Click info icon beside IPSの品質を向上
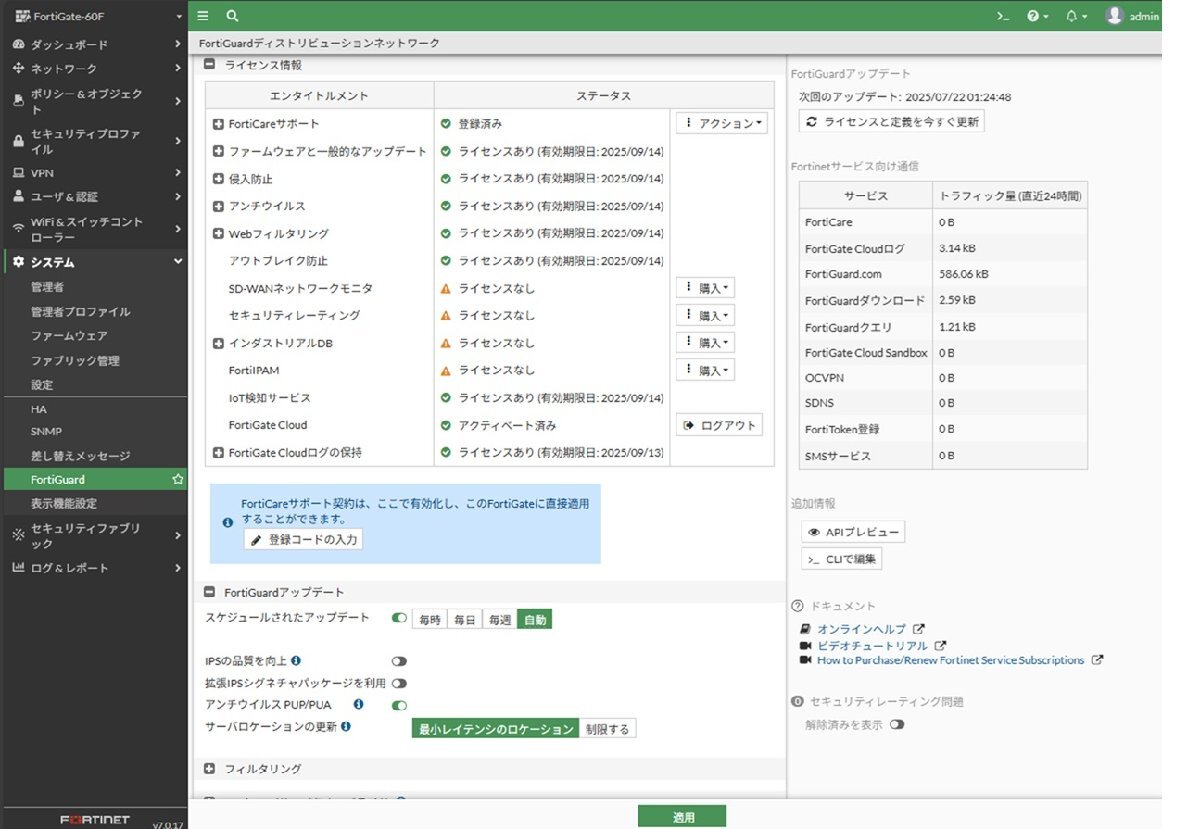Viewport: 1200px width, 829px height. [296, 661]
